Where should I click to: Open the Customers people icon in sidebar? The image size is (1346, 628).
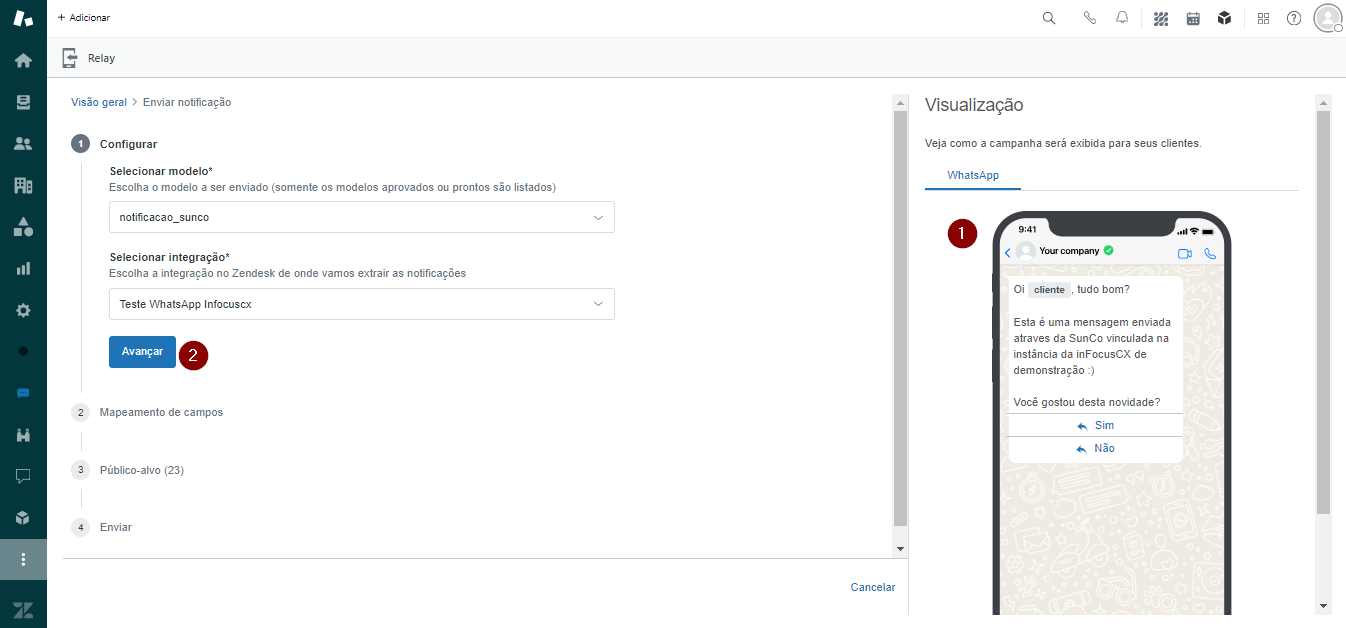(23, 143)
